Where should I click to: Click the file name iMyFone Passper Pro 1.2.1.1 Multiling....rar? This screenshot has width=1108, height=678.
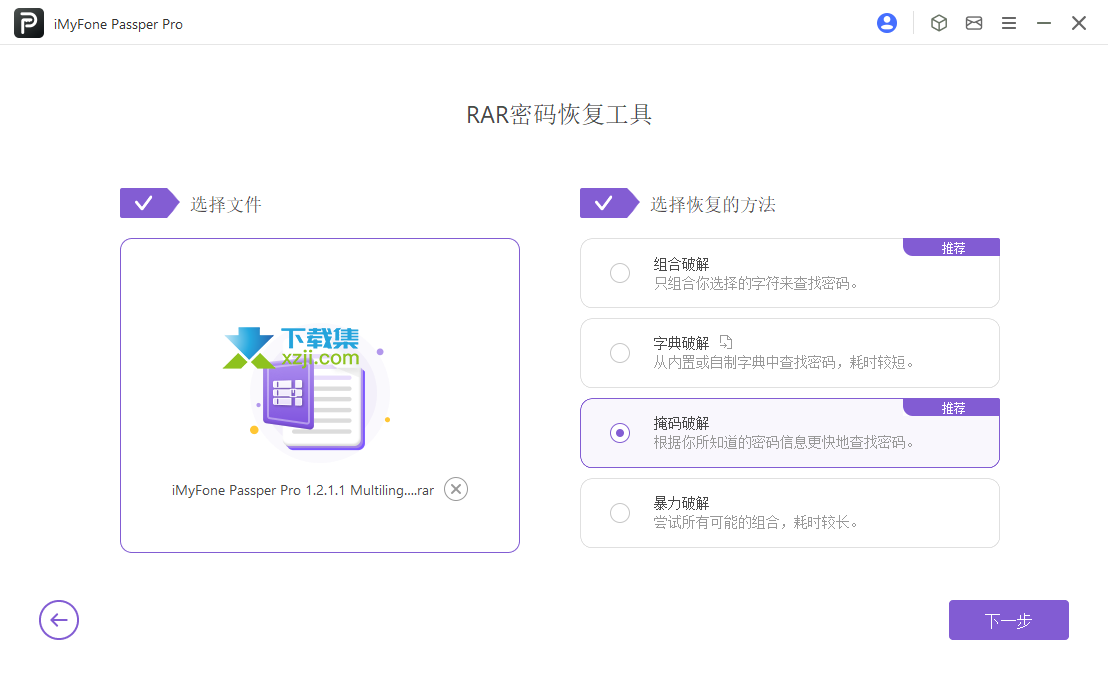click(x=302, y=490)
